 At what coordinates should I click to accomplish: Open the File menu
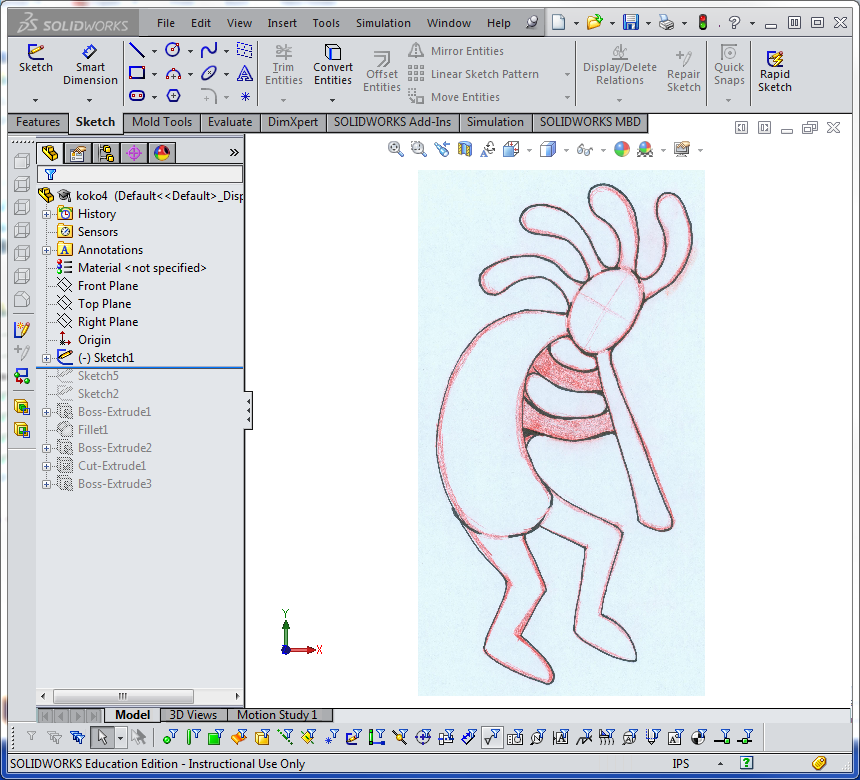166,23
